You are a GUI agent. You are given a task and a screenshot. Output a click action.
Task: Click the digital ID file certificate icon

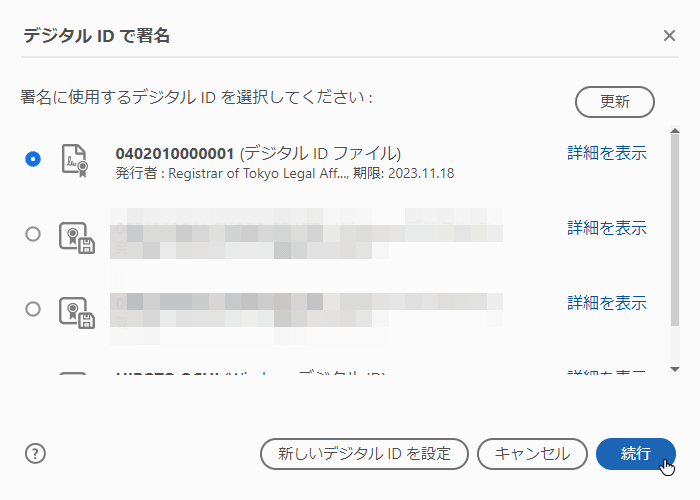(x=75, y=160)
